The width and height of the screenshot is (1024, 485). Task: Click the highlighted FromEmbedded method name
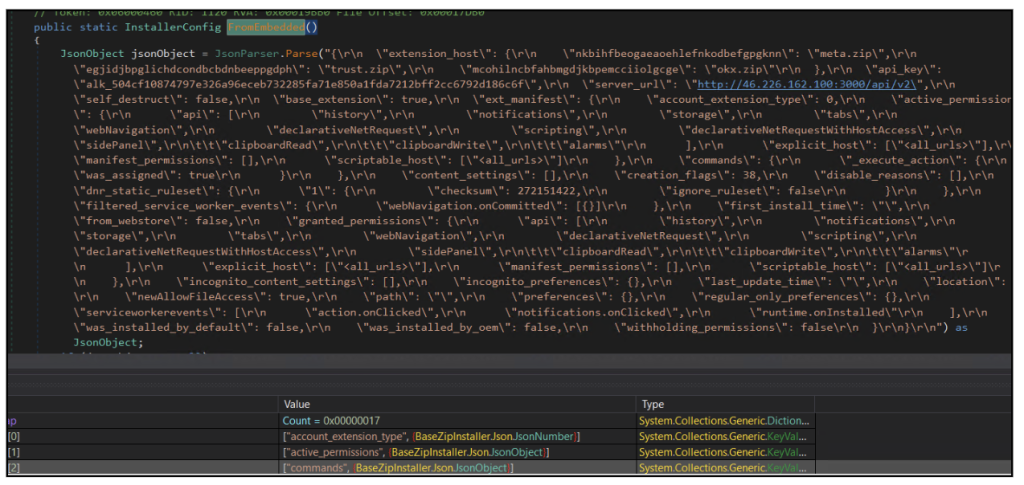click(266, 27)
